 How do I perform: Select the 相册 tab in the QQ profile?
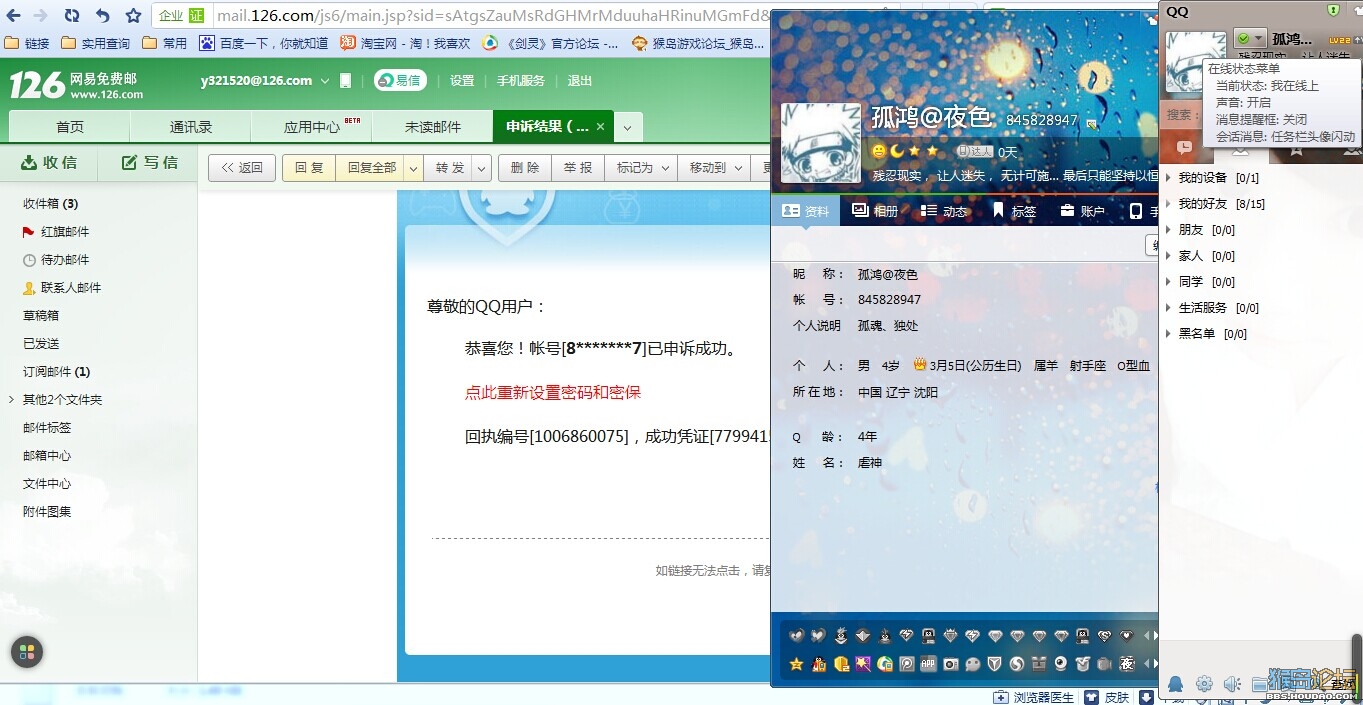(x=875, y=211)
